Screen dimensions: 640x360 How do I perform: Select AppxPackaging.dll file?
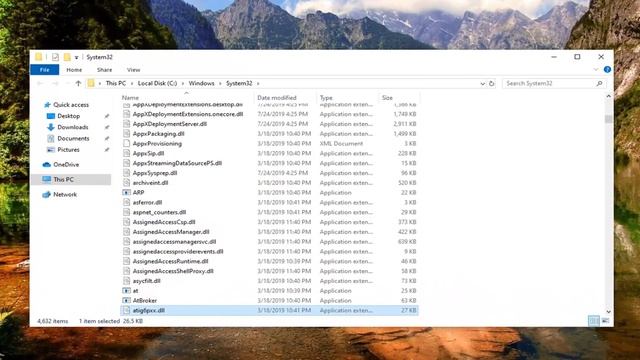pos(158,133)
